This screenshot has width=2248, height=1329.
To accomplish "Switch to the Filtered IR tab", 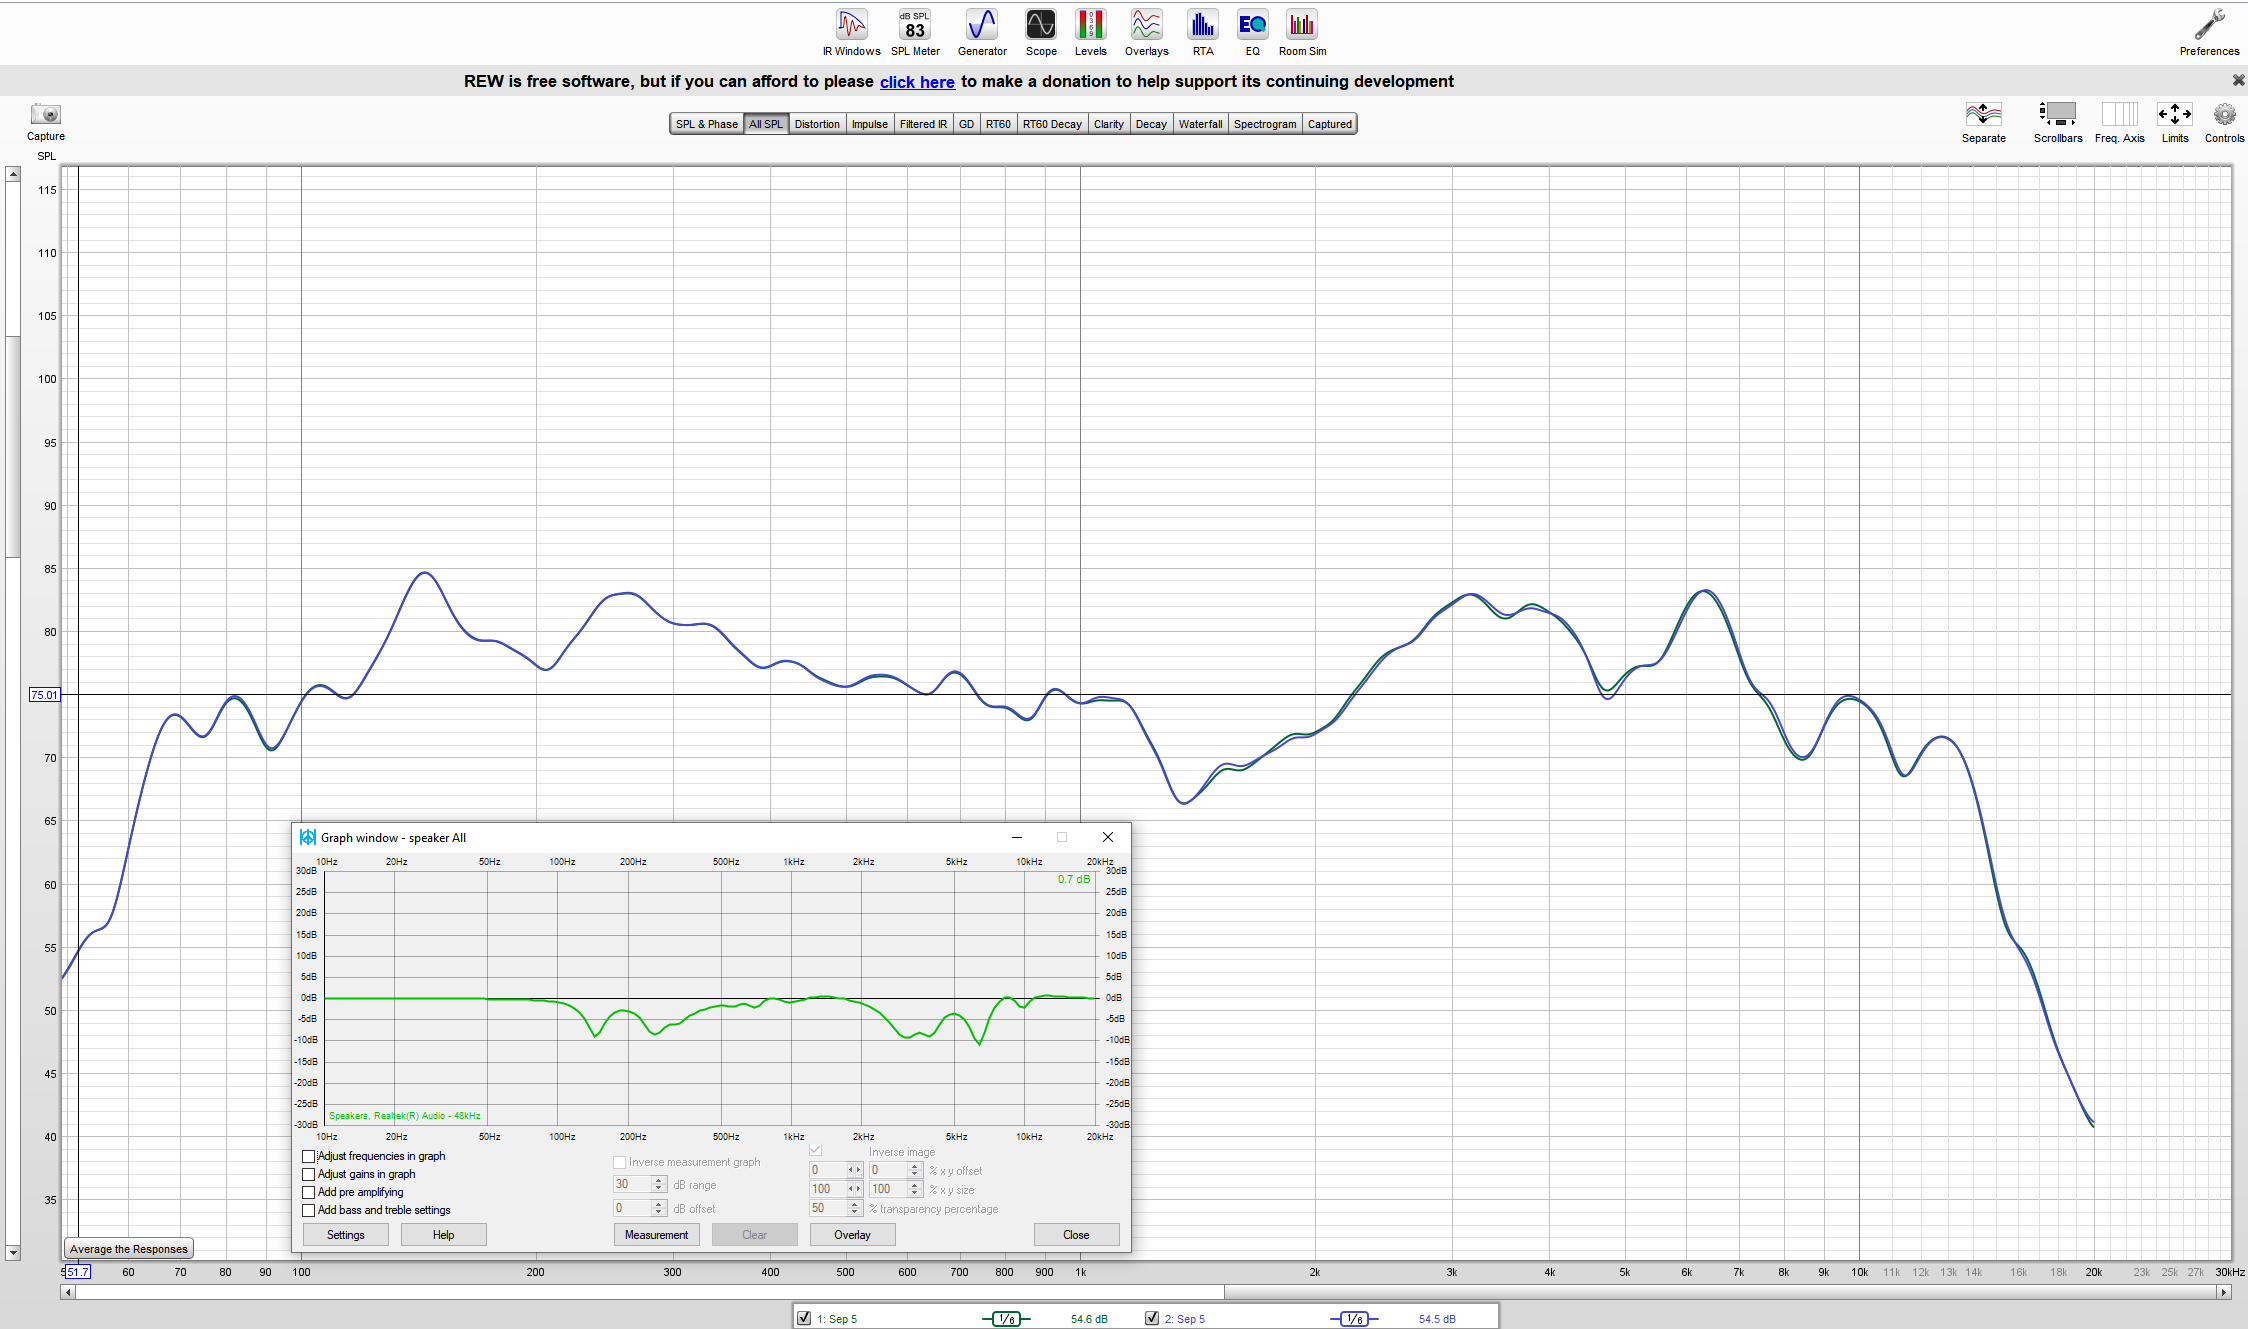I will (923, 124).
